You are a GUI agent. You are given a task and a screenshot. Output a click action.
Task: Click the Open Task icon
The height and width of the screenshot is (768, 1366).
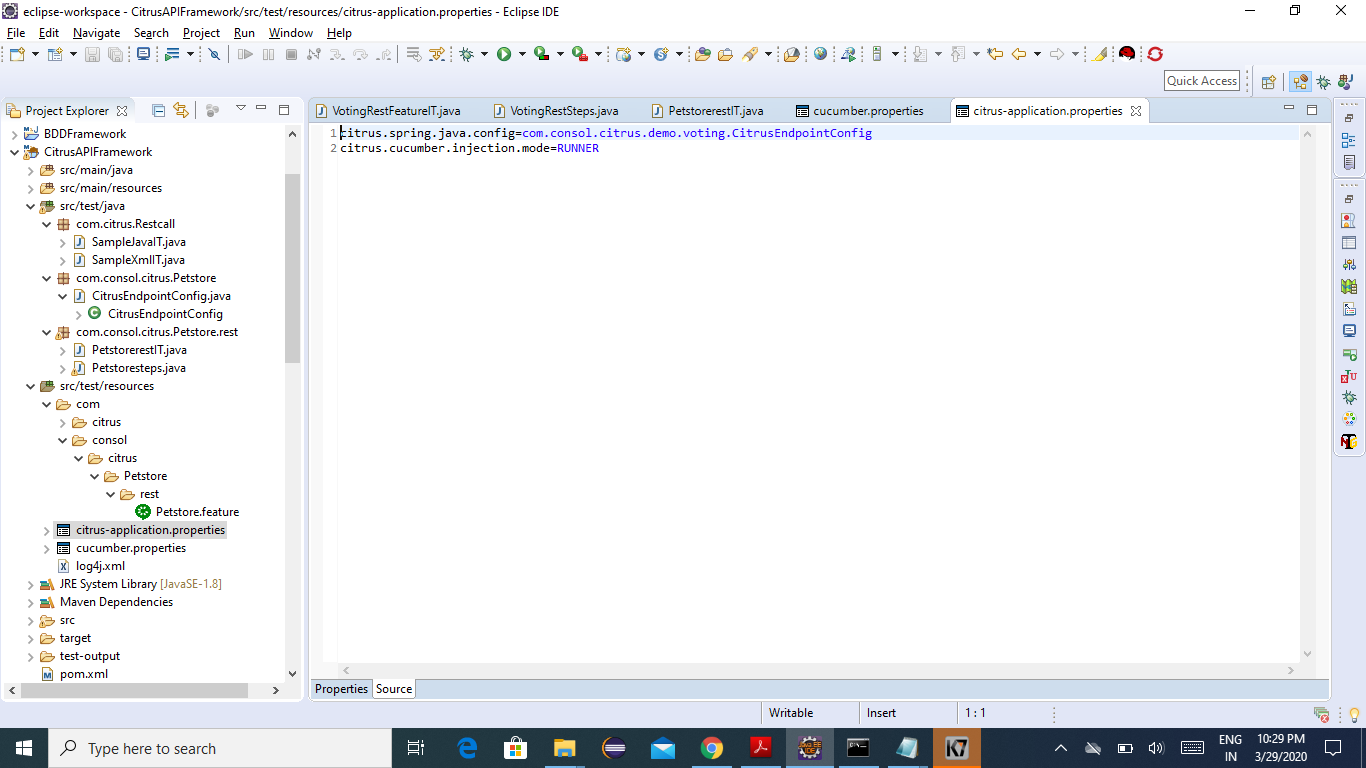pos(726,54)
